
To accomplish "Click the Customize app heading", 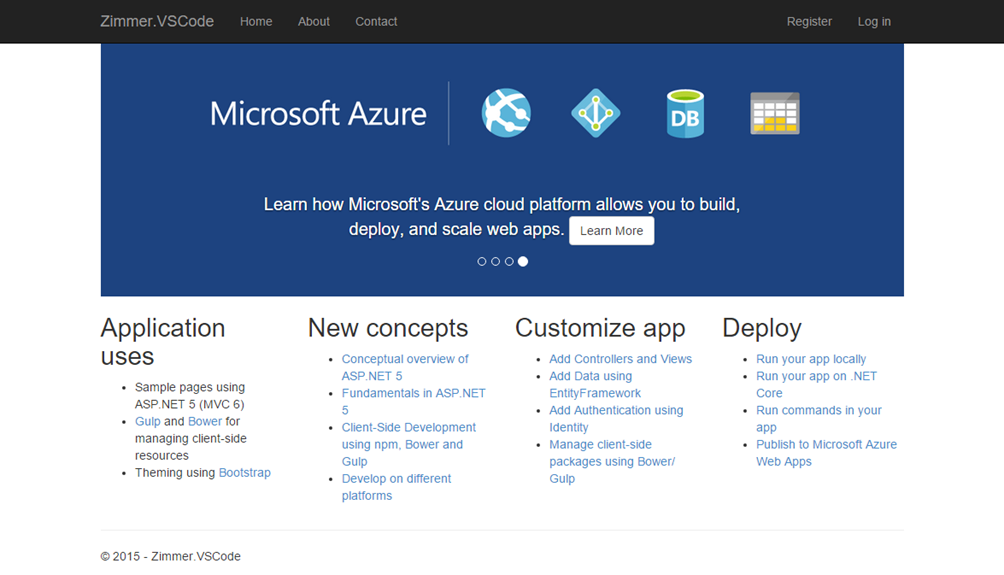I will (600, 328).
